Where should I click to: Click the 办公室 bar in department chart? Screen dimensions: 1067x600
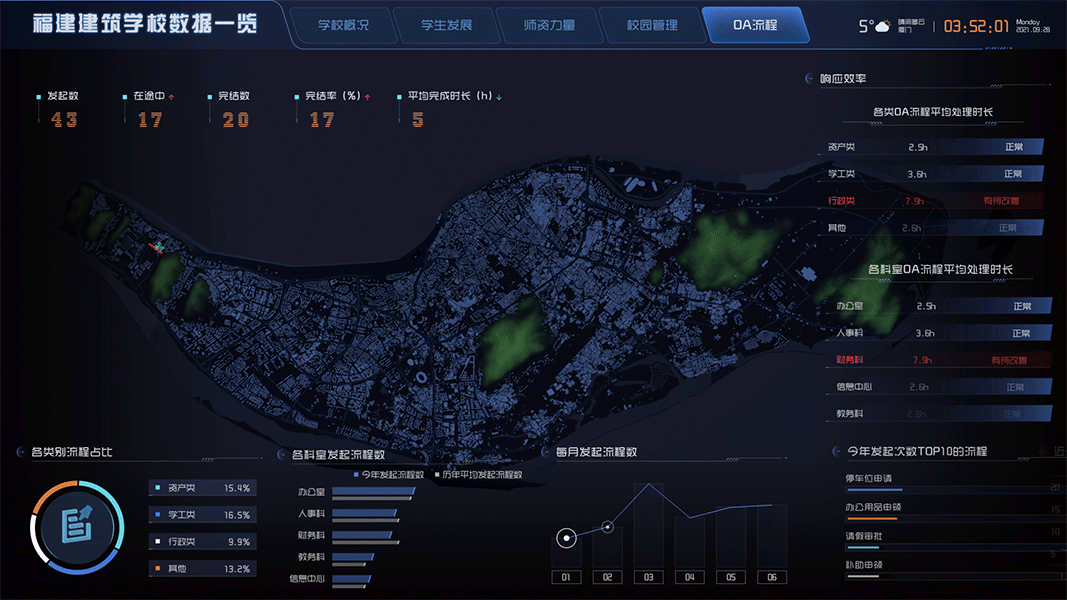point(374,491)
